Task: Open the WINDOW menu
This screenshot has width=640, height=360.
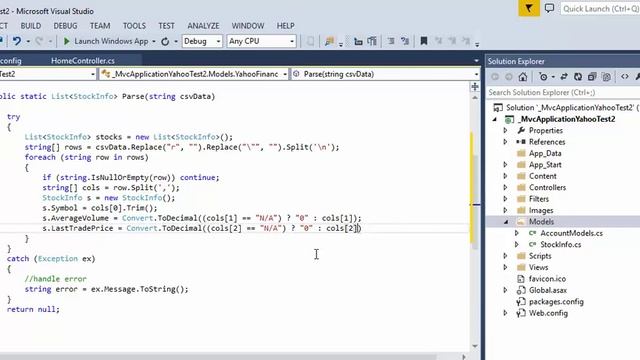Action: tap(248, 26)
